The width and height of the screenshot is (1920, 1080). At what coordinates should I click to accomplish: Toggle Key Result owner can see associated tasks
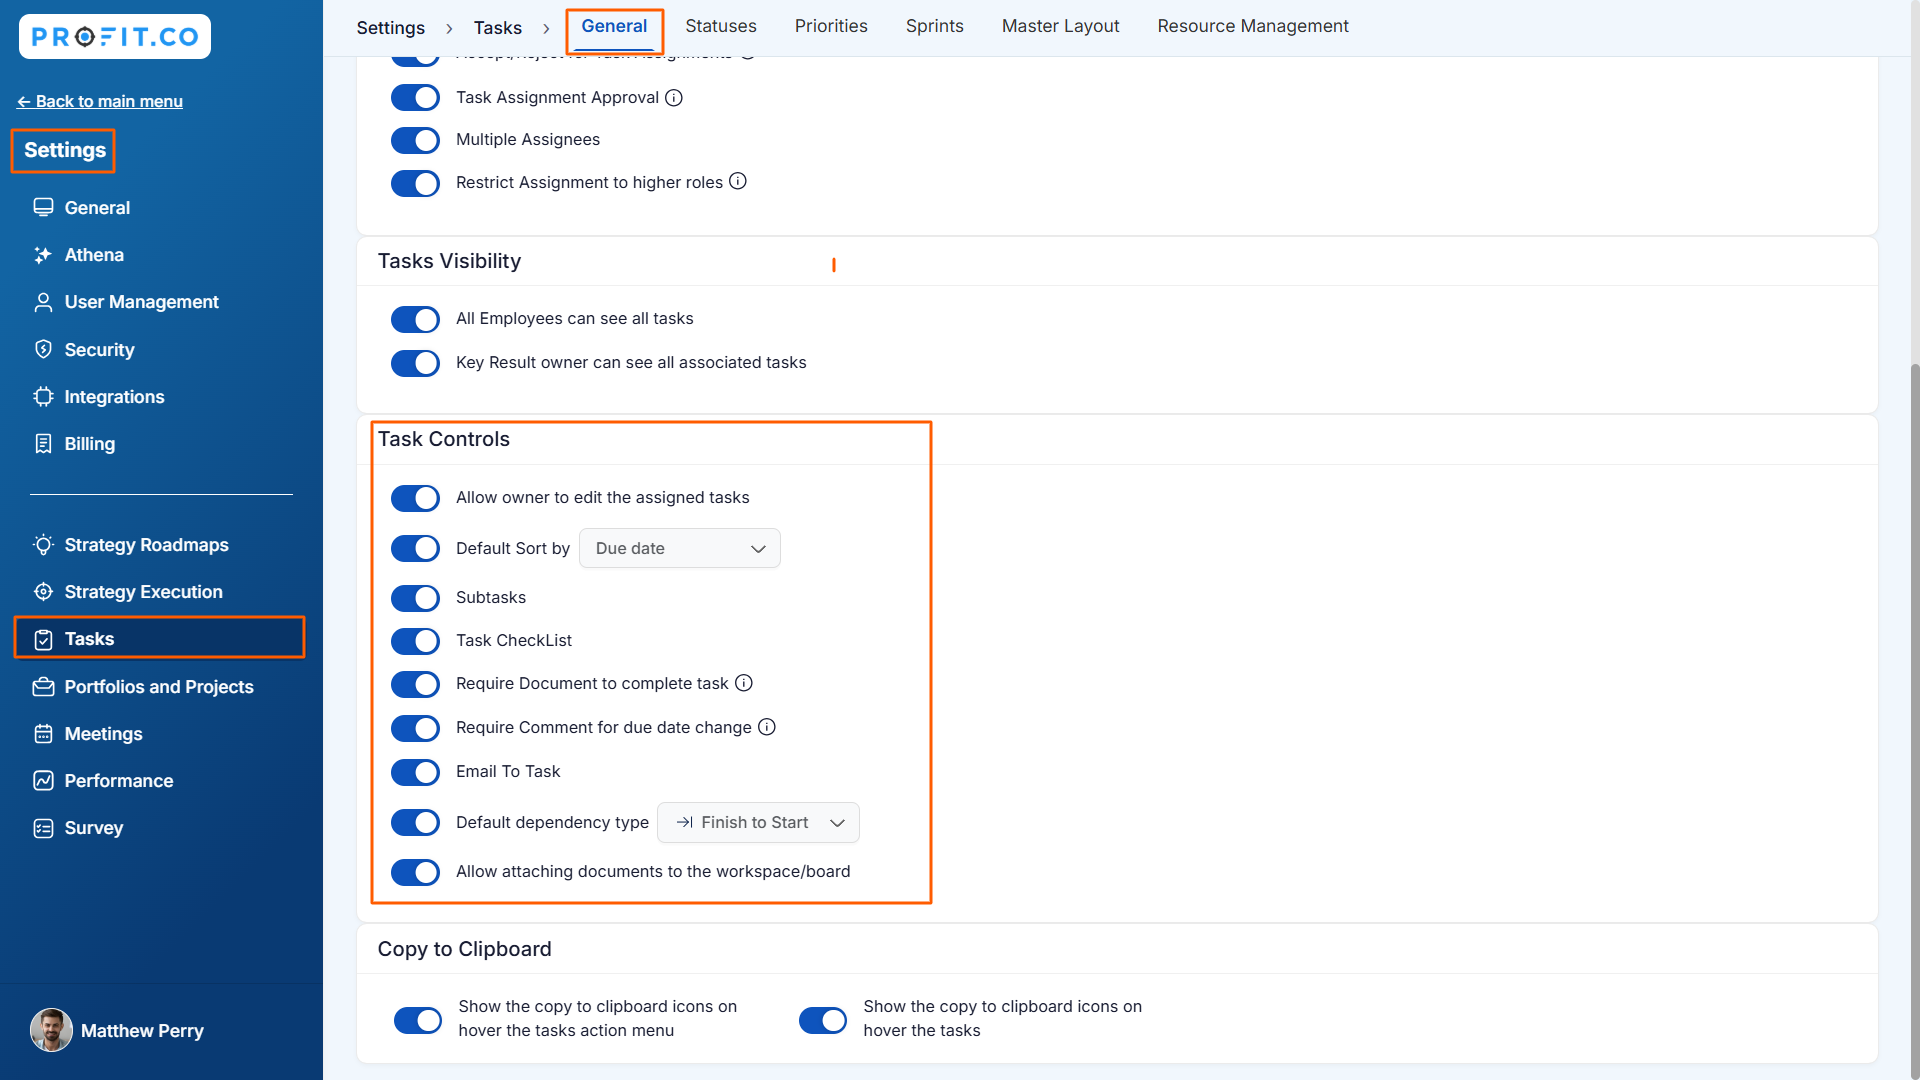(415, 363)
